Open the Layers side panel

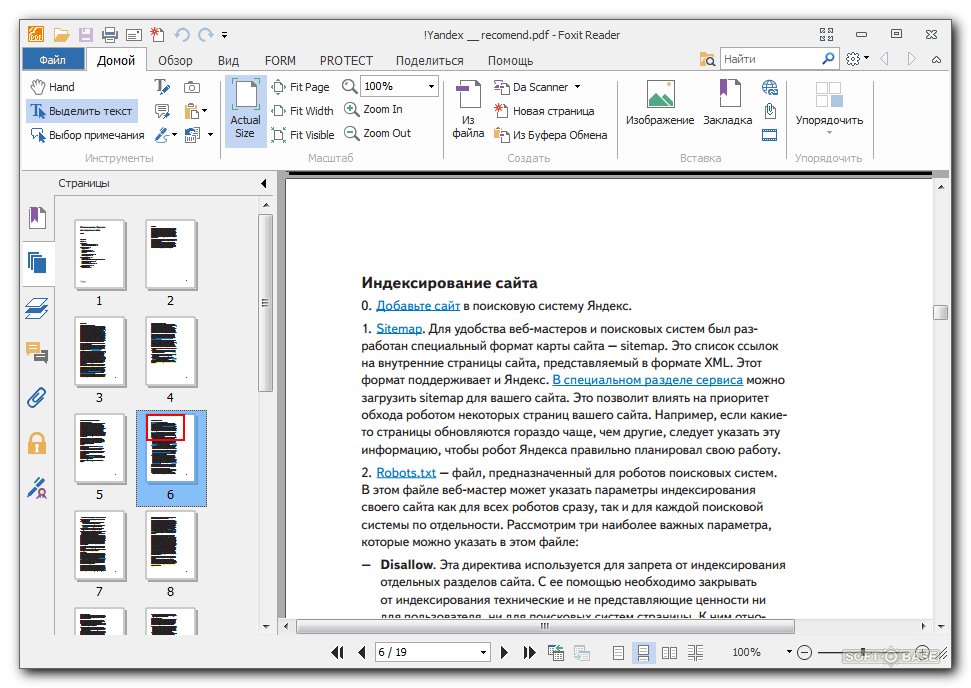[x=37, y=307]
